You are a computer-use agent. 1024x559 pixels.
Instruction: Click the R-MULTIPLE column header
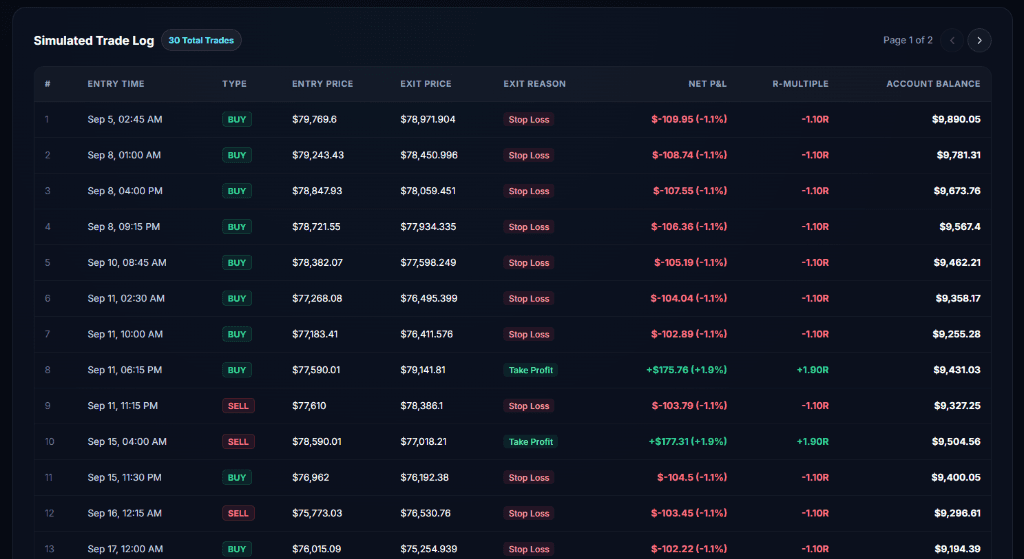click(800, 84)
